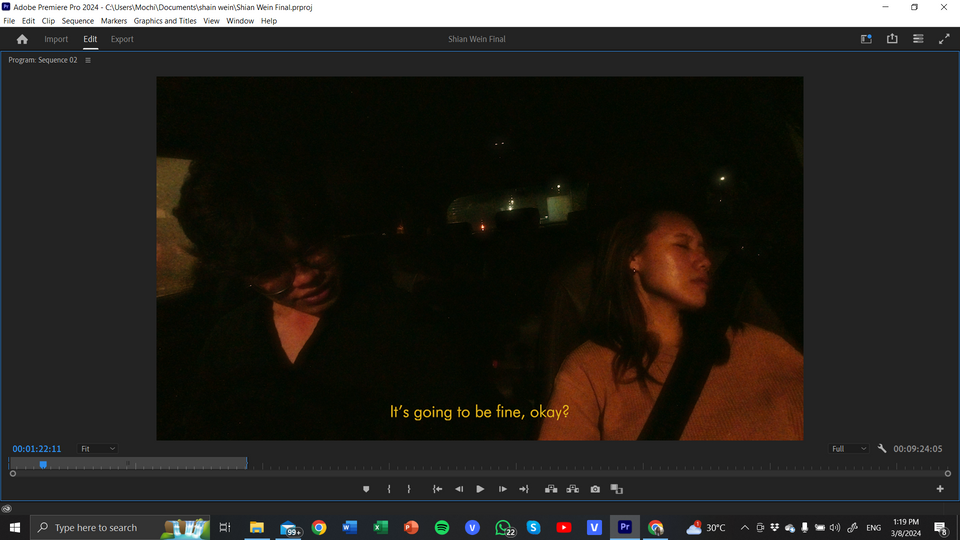This screenshot has height=540, width=960.
Task: Click the zoom scroll bar right handle
Action: [x=948, y=474]
